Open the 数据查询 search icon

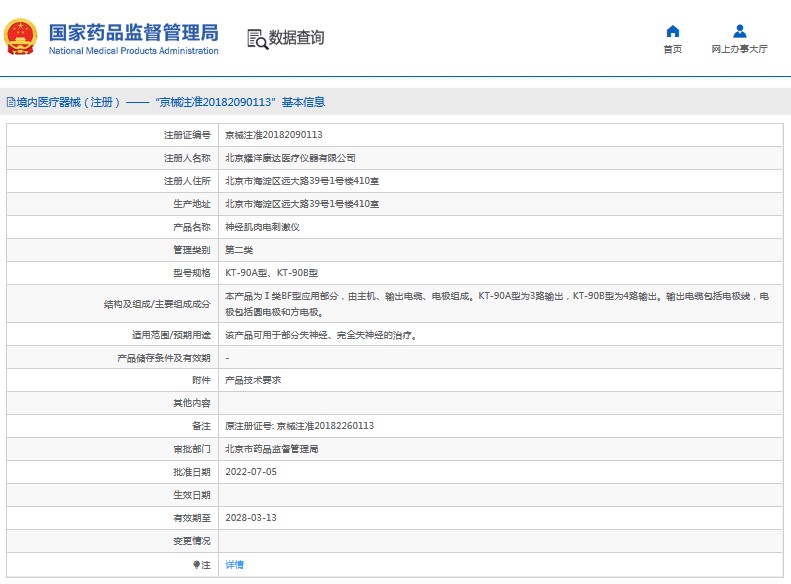pos(257,39)
